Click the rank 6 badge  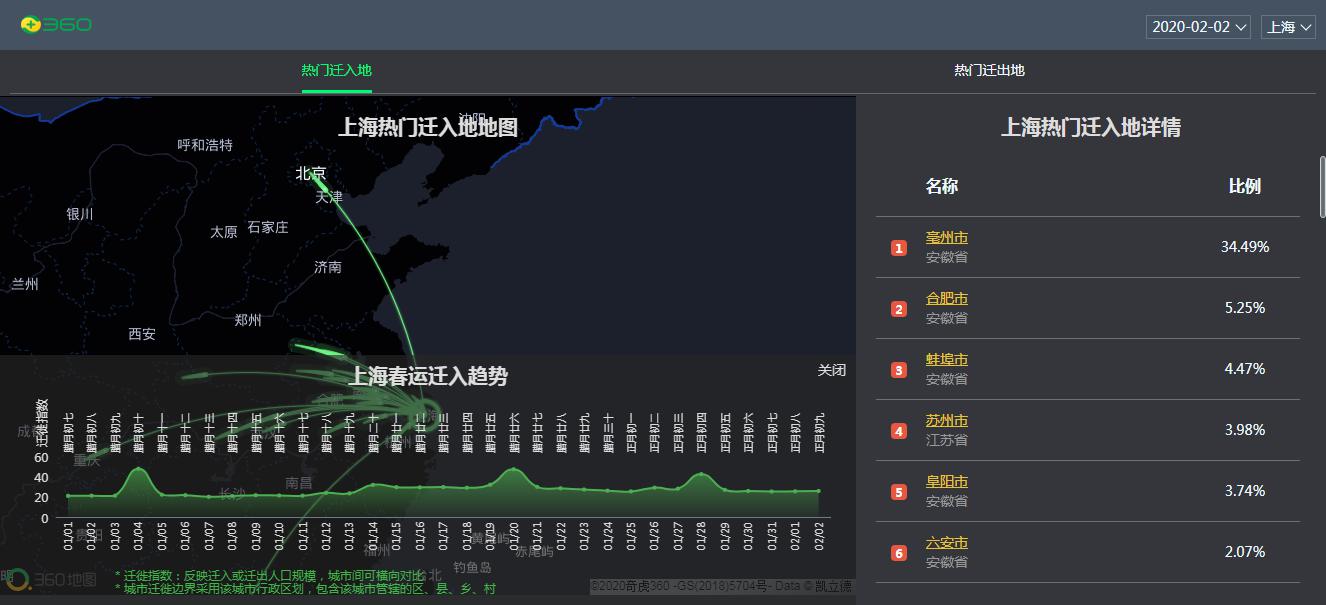pos(899,553)
